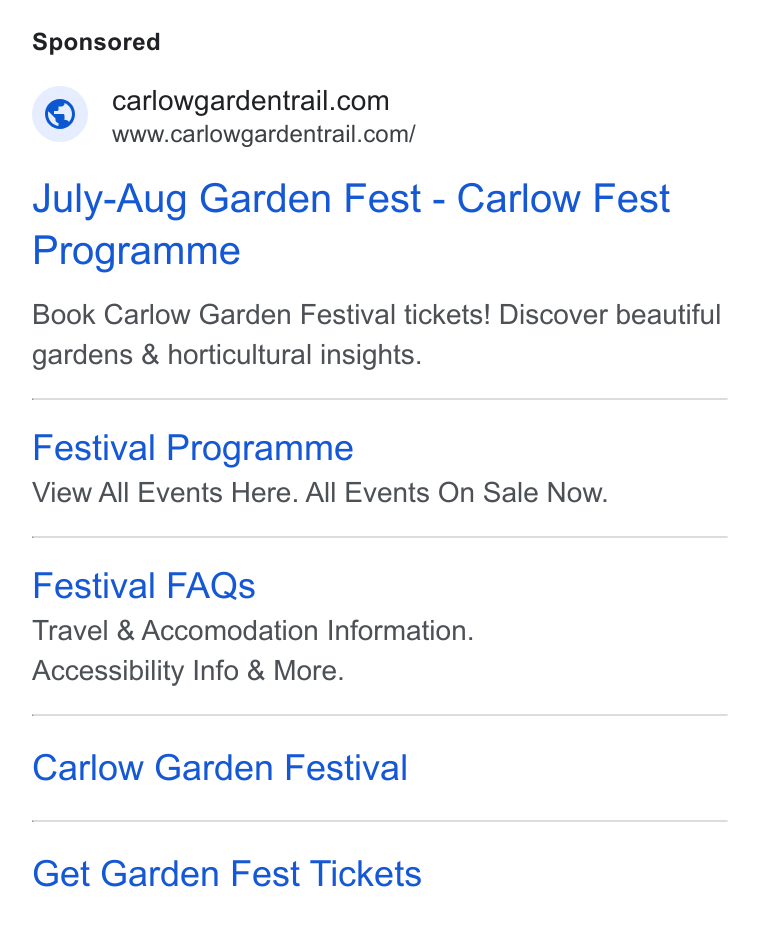Click the 'Accessibility Info & More.' line

point(188,671)
